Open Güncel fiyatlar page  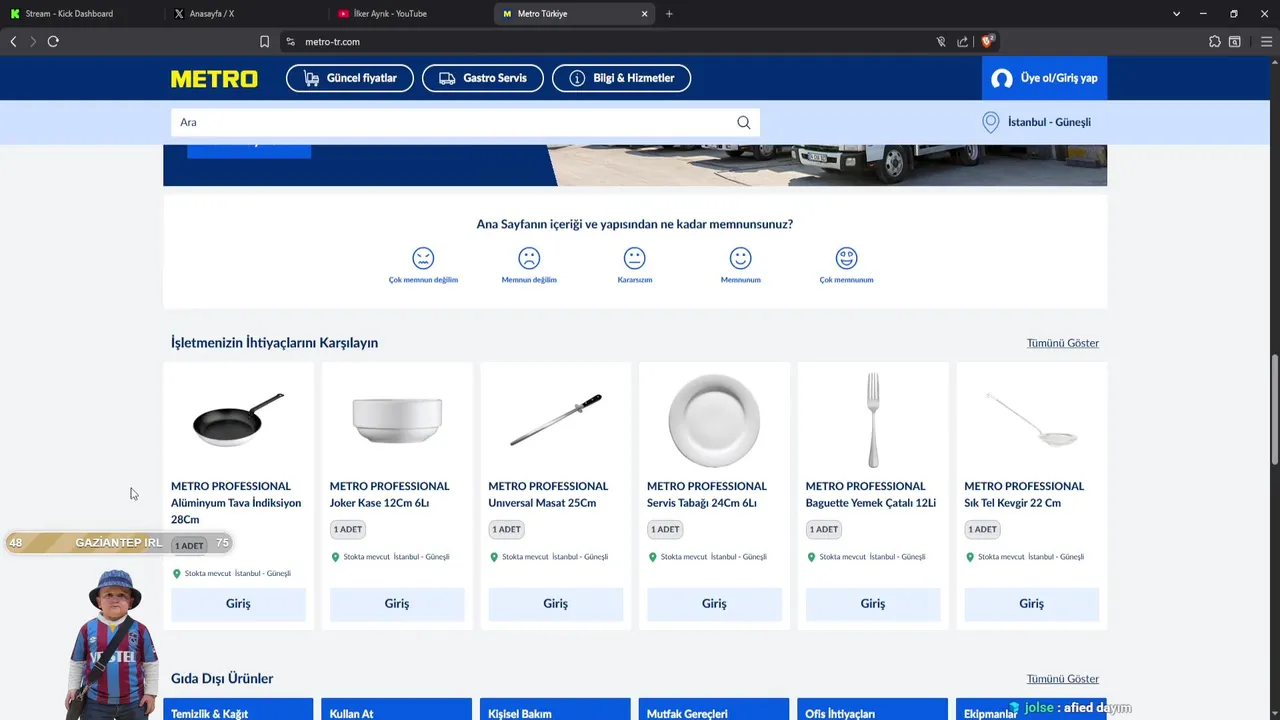350,78
